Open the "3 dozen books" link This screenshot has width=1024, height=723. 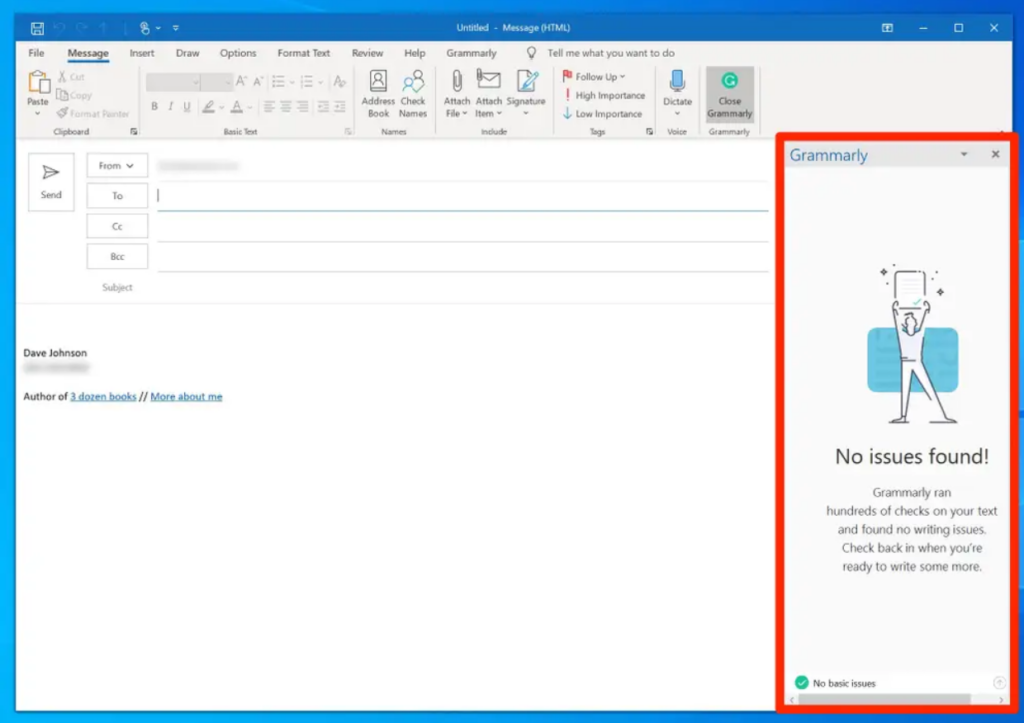[x=103, y=396]
